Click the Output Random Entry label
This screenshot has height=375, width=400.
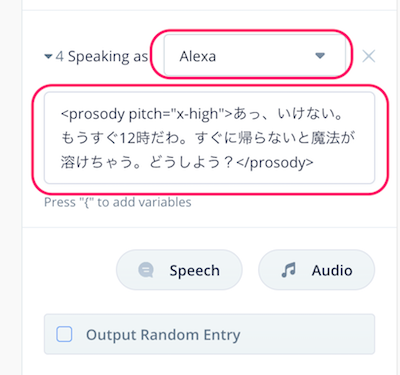click(163, 335)
